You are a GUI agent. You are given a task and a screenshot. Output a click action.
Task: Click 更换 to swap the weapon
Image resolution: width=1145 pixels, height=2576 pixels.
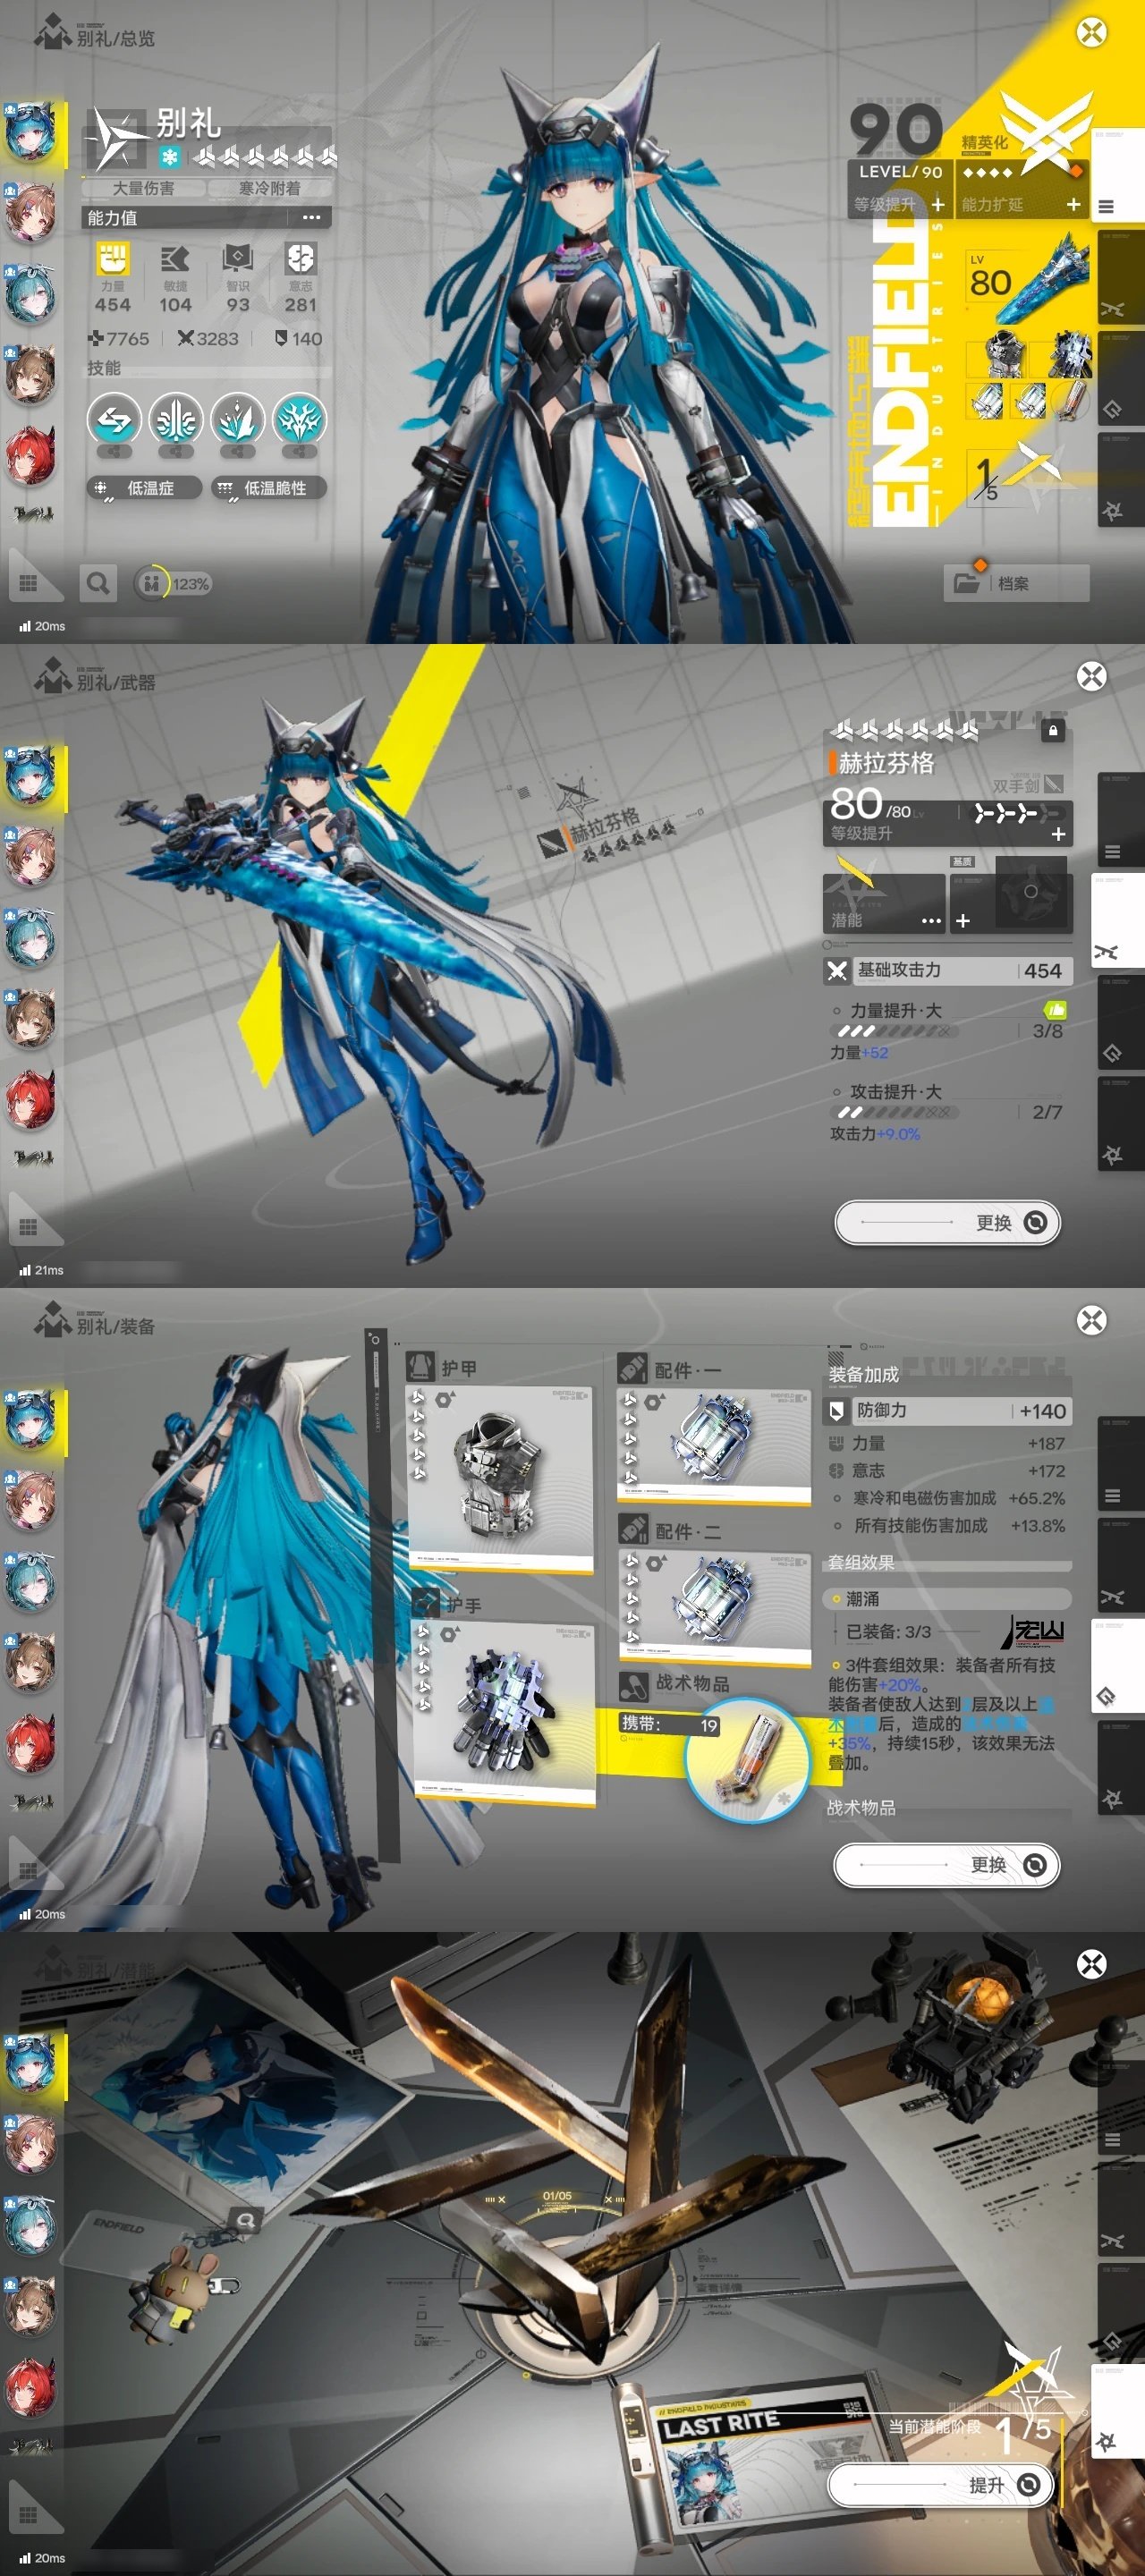point(947,1222)
